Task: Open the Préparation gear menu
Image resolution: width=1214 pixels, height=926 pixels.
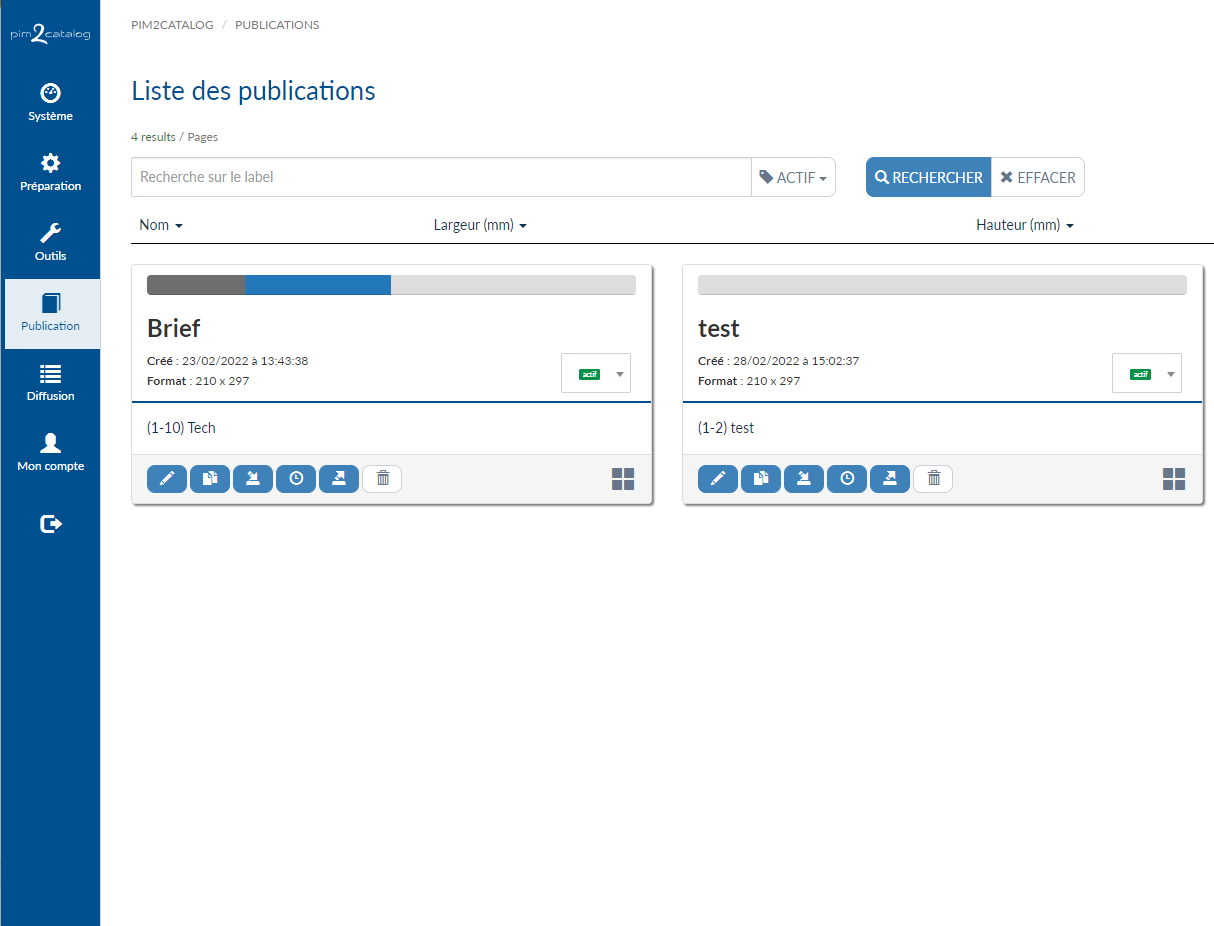Action: point(51,173)
